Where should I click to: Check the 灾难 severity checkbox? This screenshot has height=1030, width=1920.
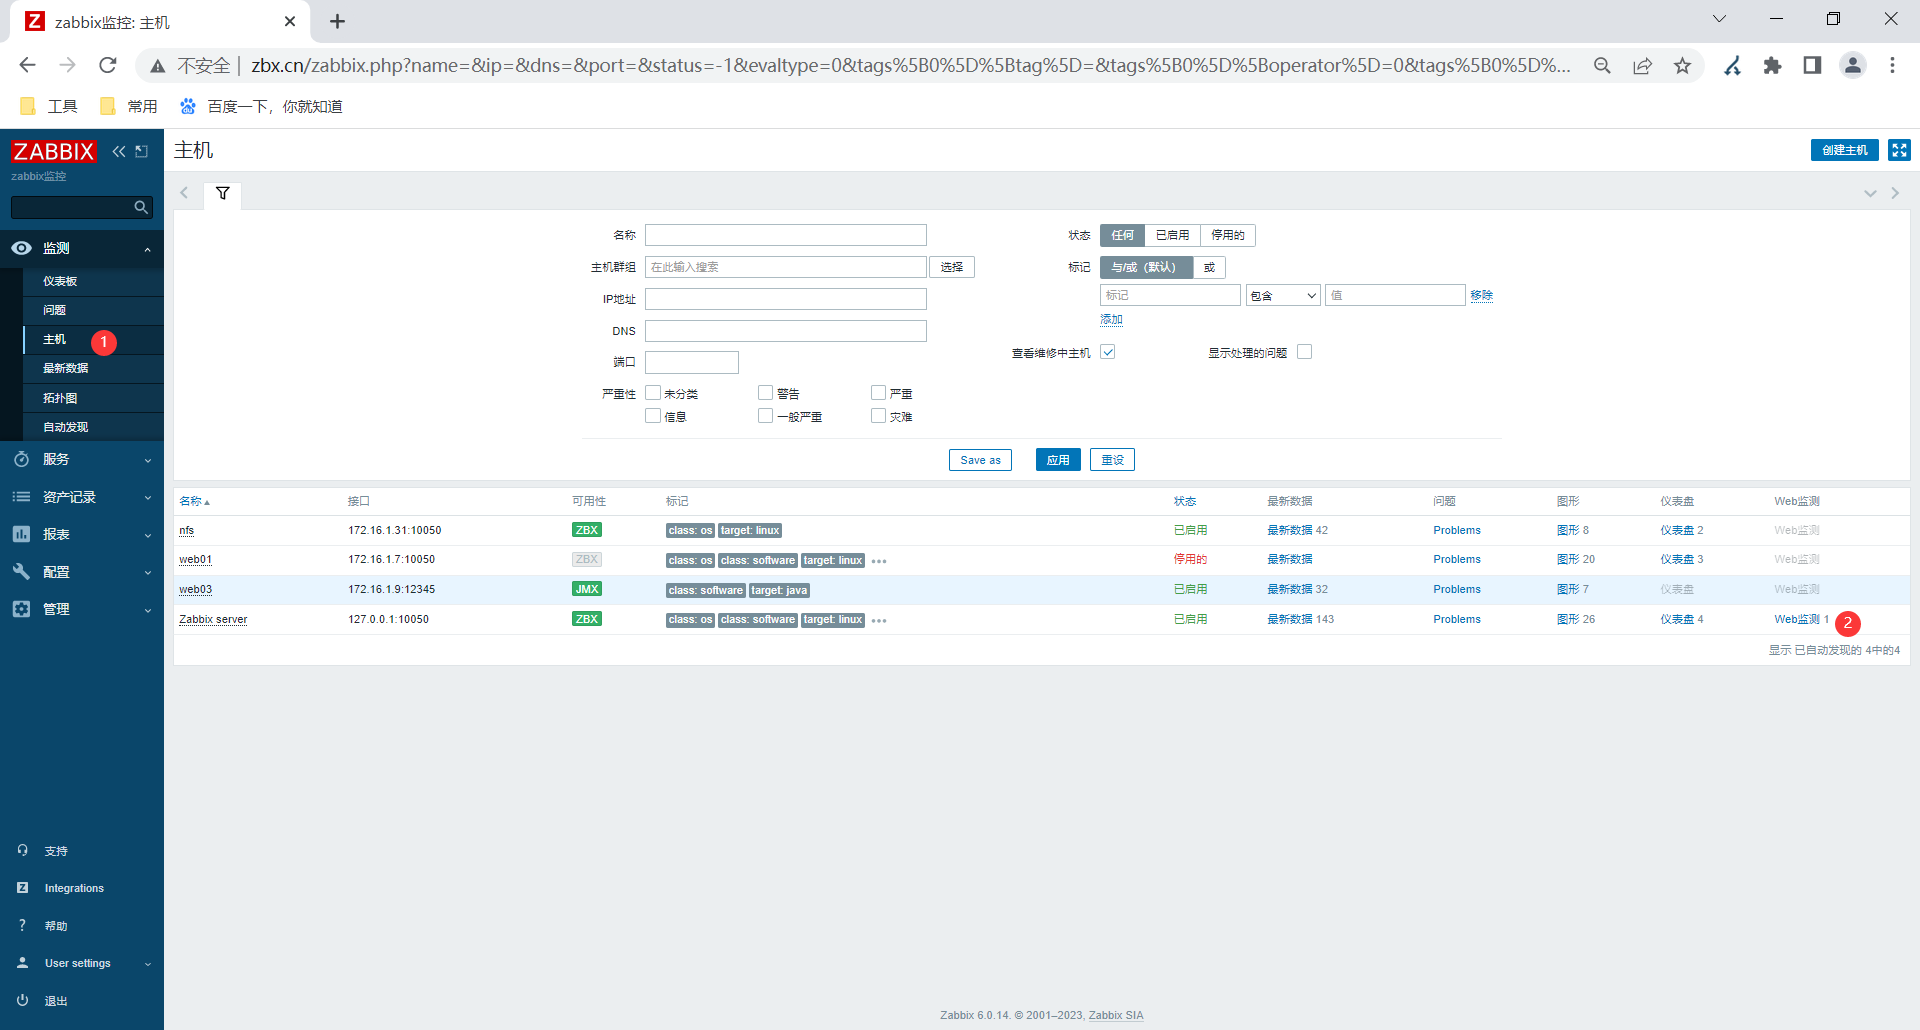[x=879, y=416]
